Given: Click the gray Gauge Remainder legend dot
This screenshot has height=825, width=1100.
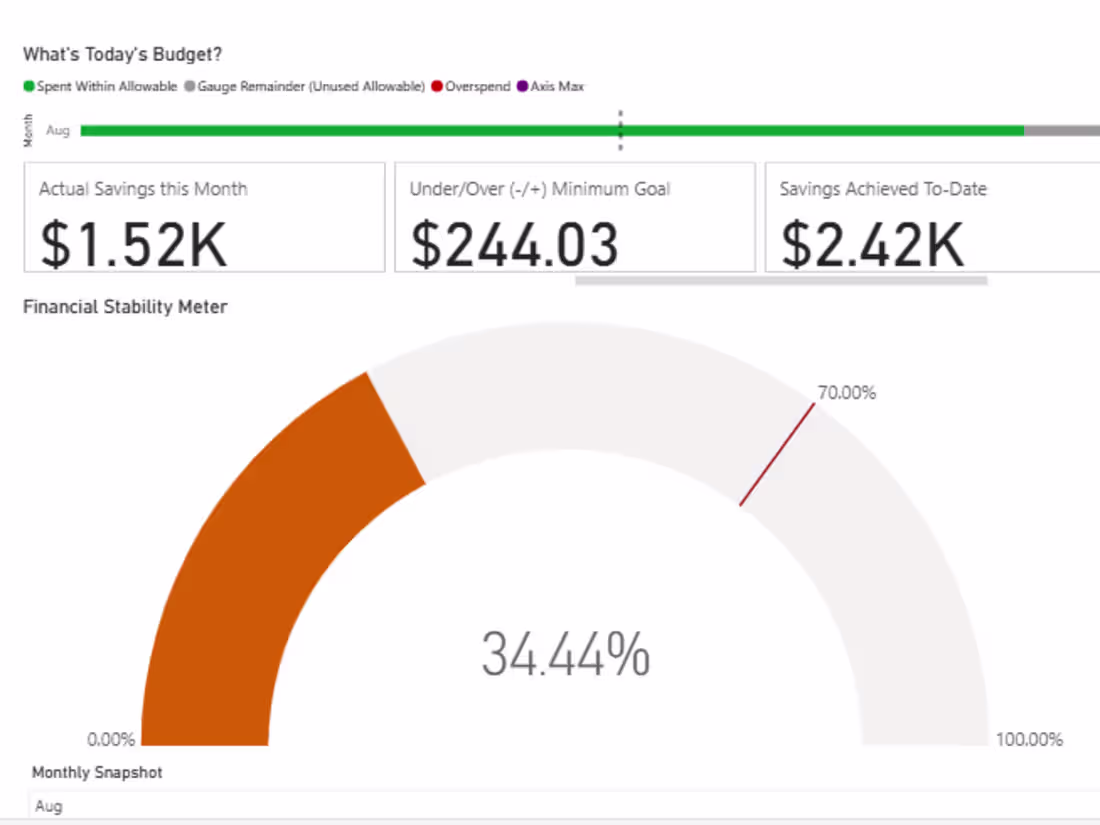Looking at the screenshot, I should [189, 86].
